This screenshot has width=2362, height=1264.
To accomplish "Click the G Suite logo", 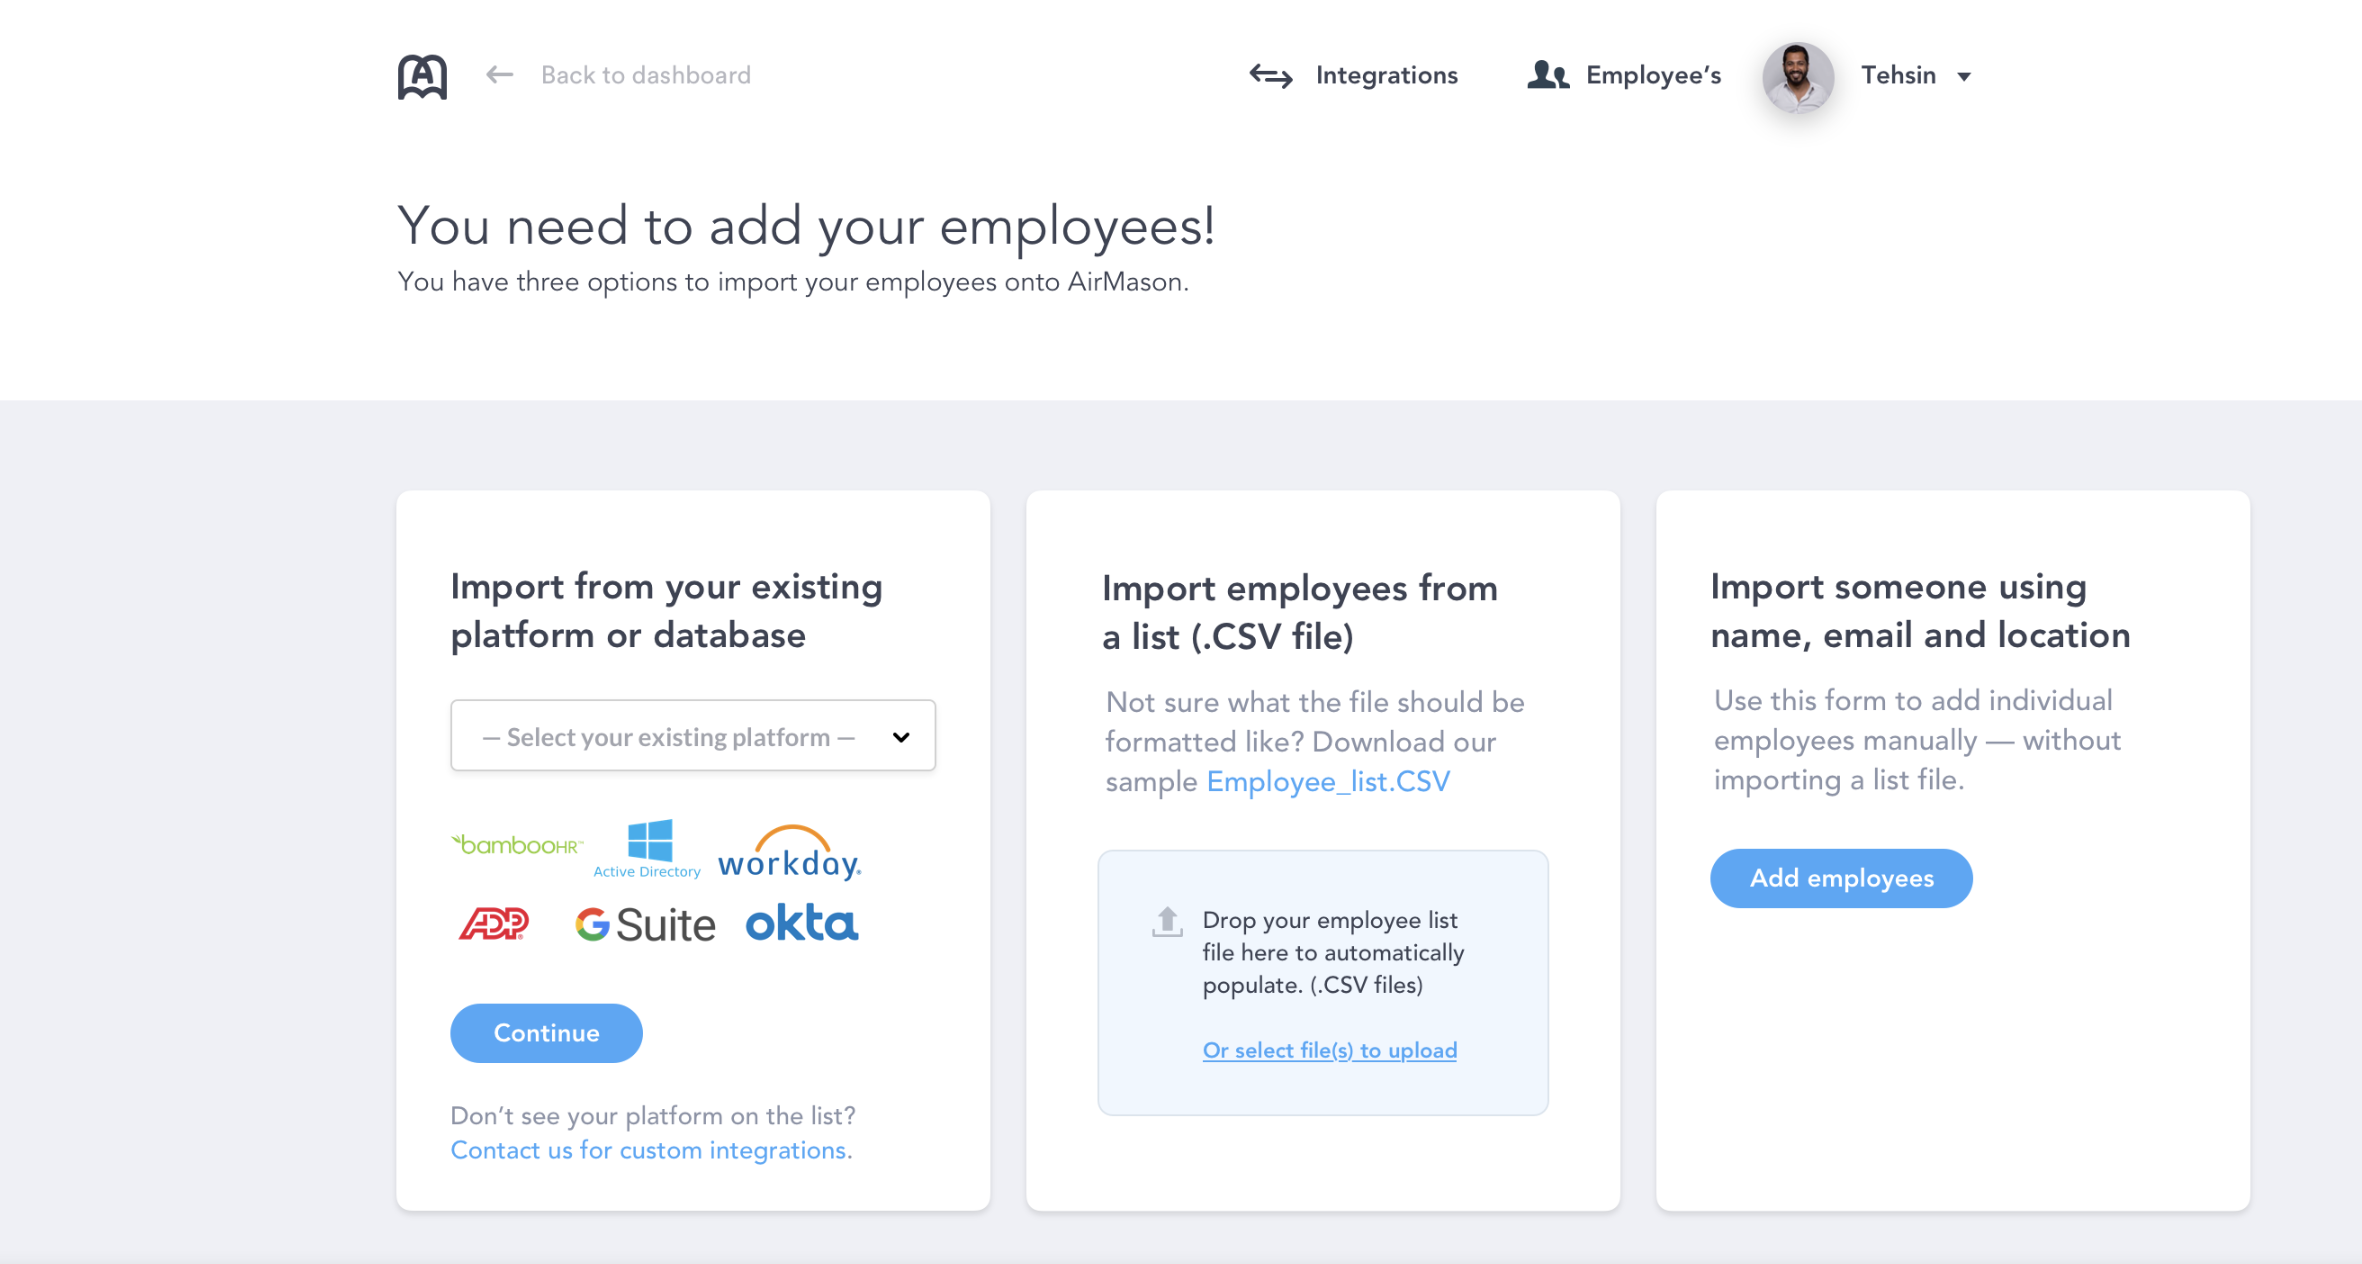I will point(645,924).
